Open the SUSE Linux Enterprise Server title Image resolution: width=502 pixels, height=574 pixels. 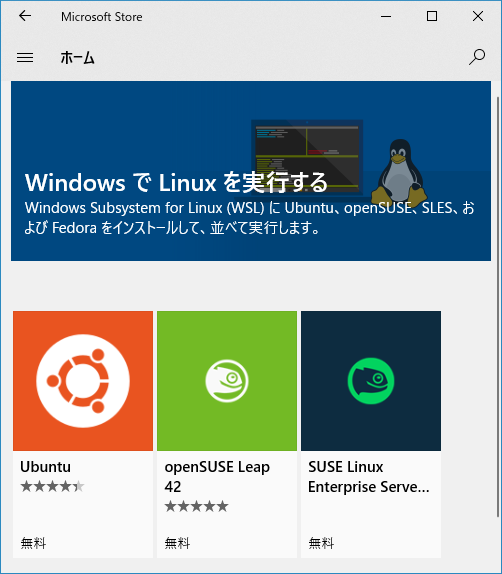click(369, 477)
